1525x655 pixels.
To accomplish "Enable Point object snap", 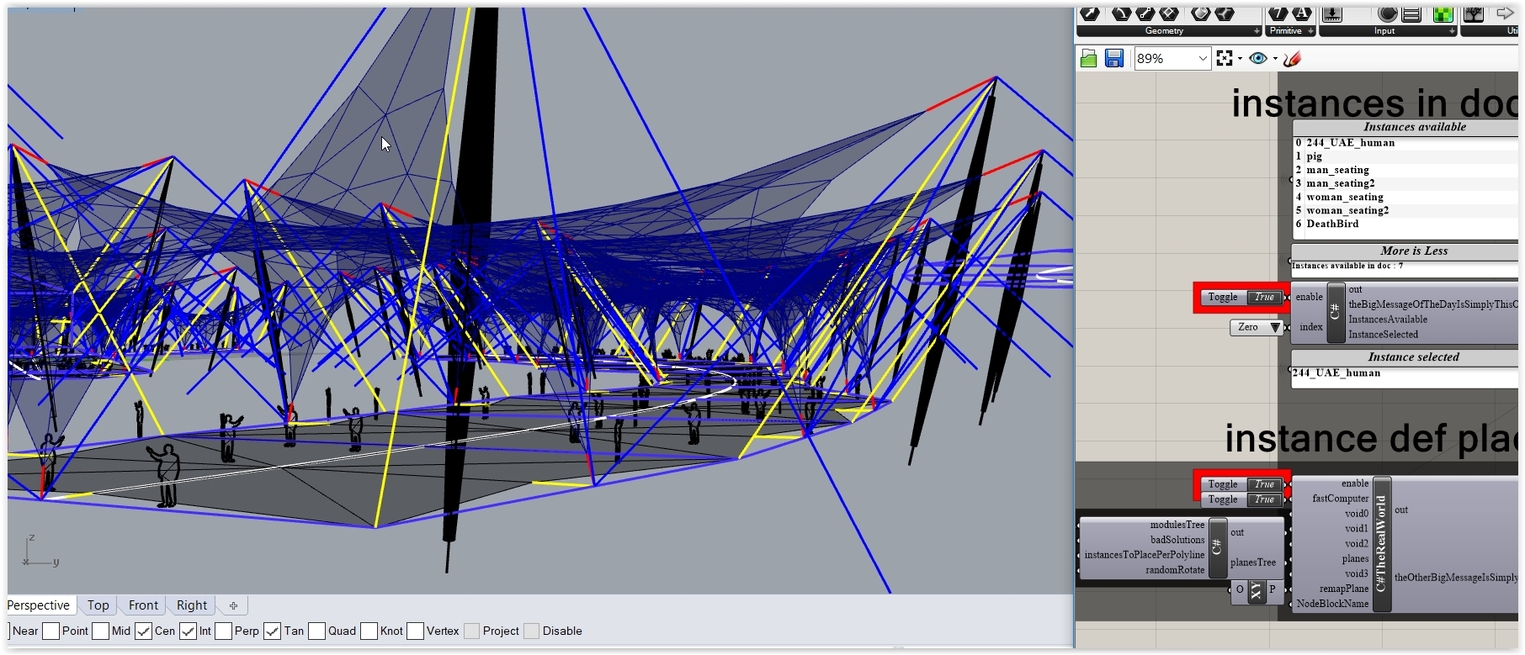I will coord(51,631).
